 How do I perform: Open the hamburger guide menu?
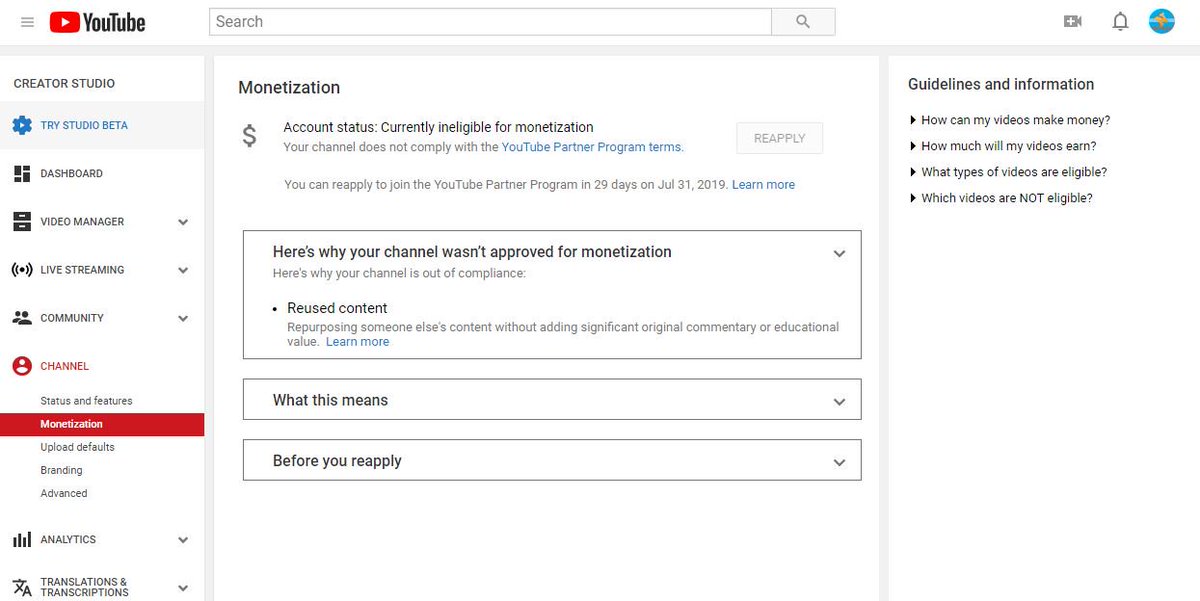pyautogui.click(x=27, y=22)
